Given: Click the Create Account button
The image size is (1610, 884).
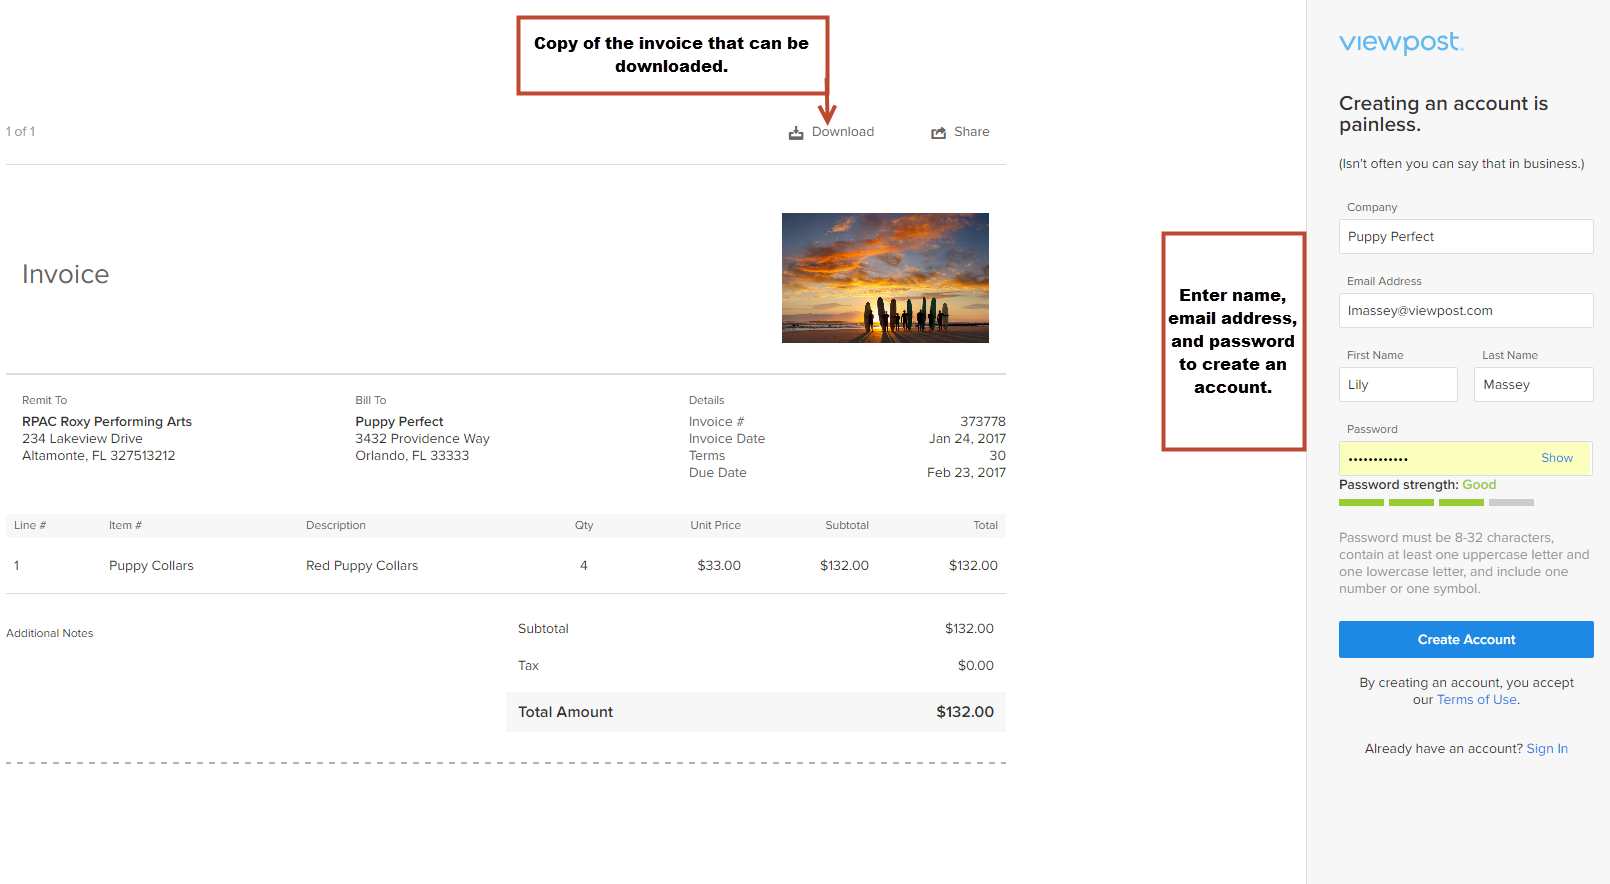Looking at the screenshot, I should coord(1466,640).
